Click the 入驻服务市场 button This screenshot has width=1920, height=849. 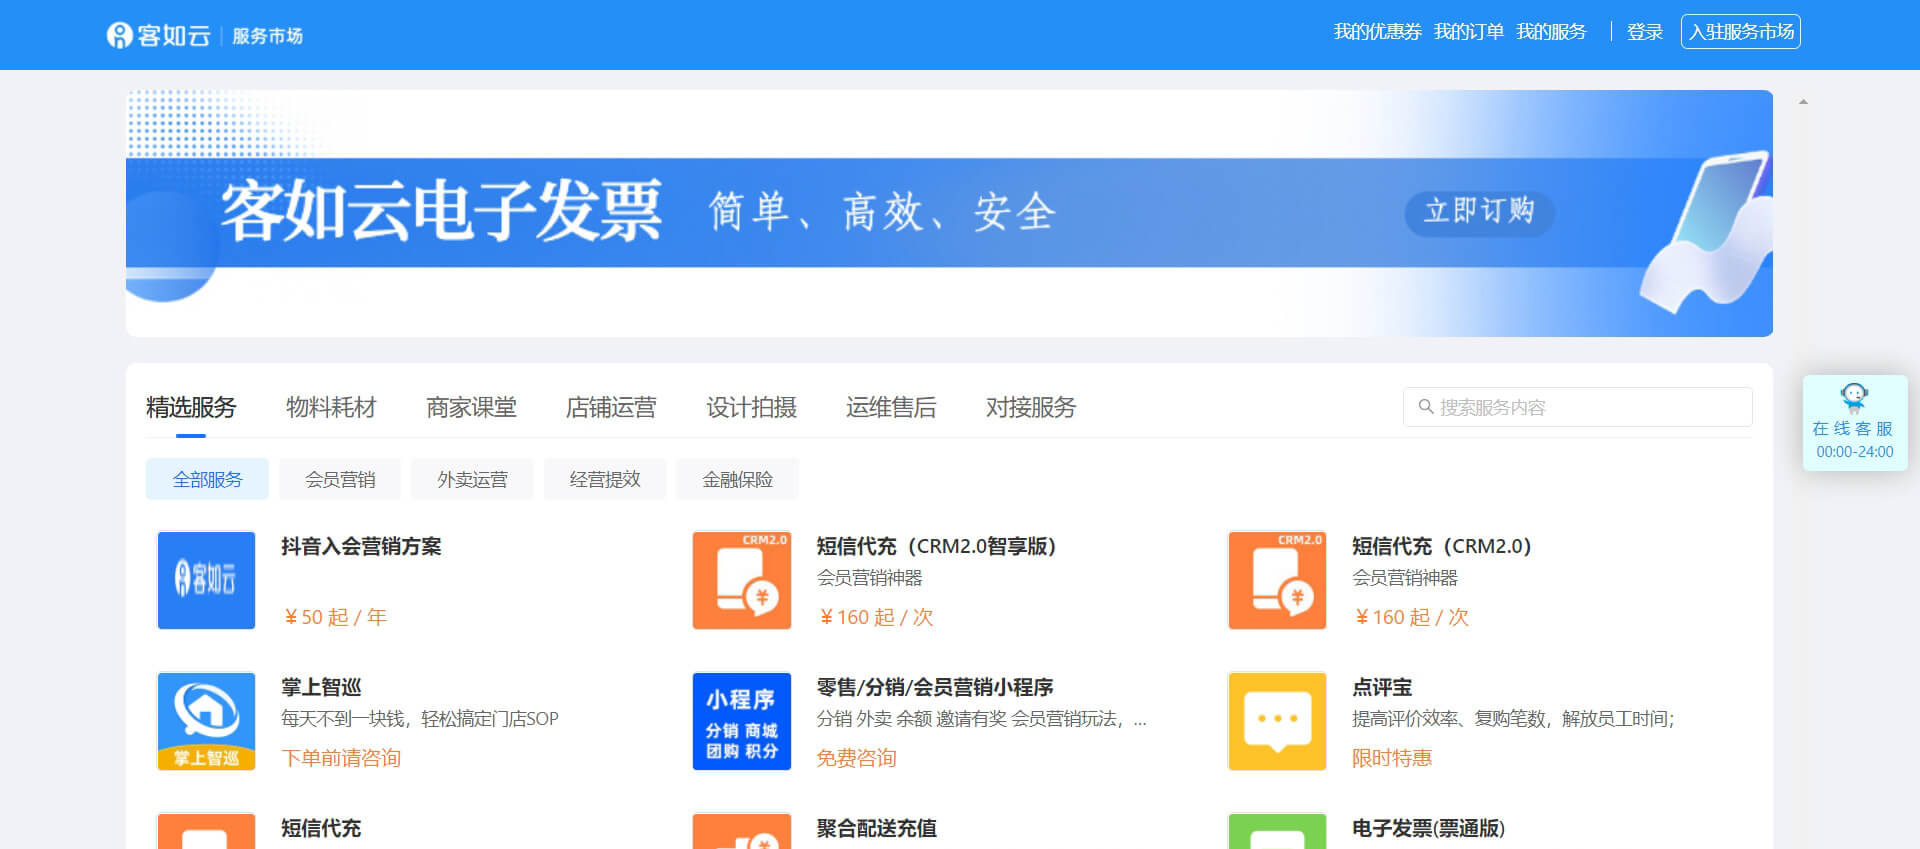click(1740, 32)
